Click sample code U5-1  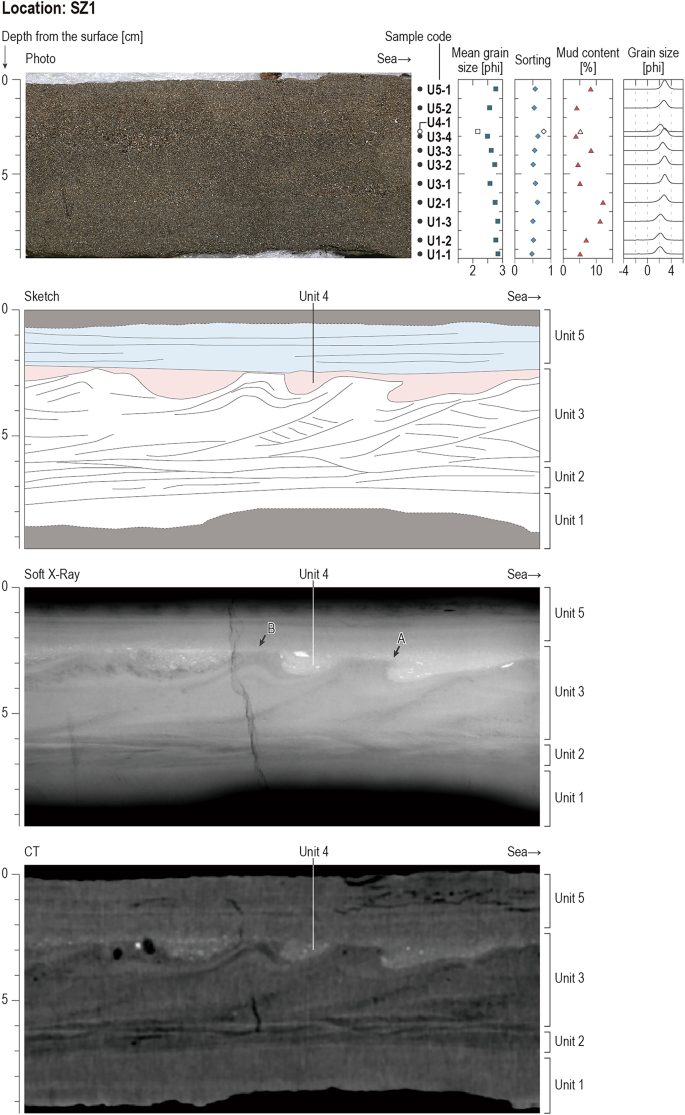tap(438, 90)
